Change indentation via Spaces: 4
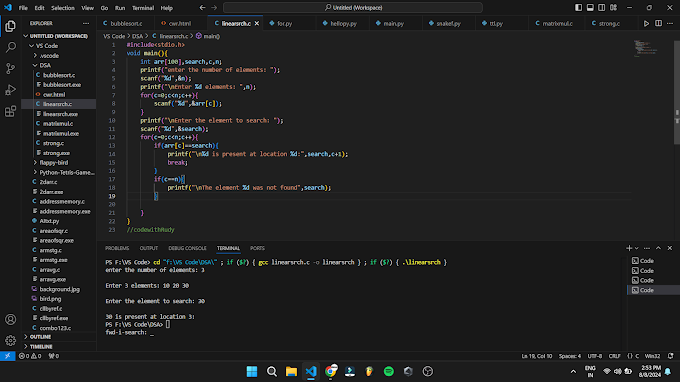680x382 pixels. (x=569, y=356)
